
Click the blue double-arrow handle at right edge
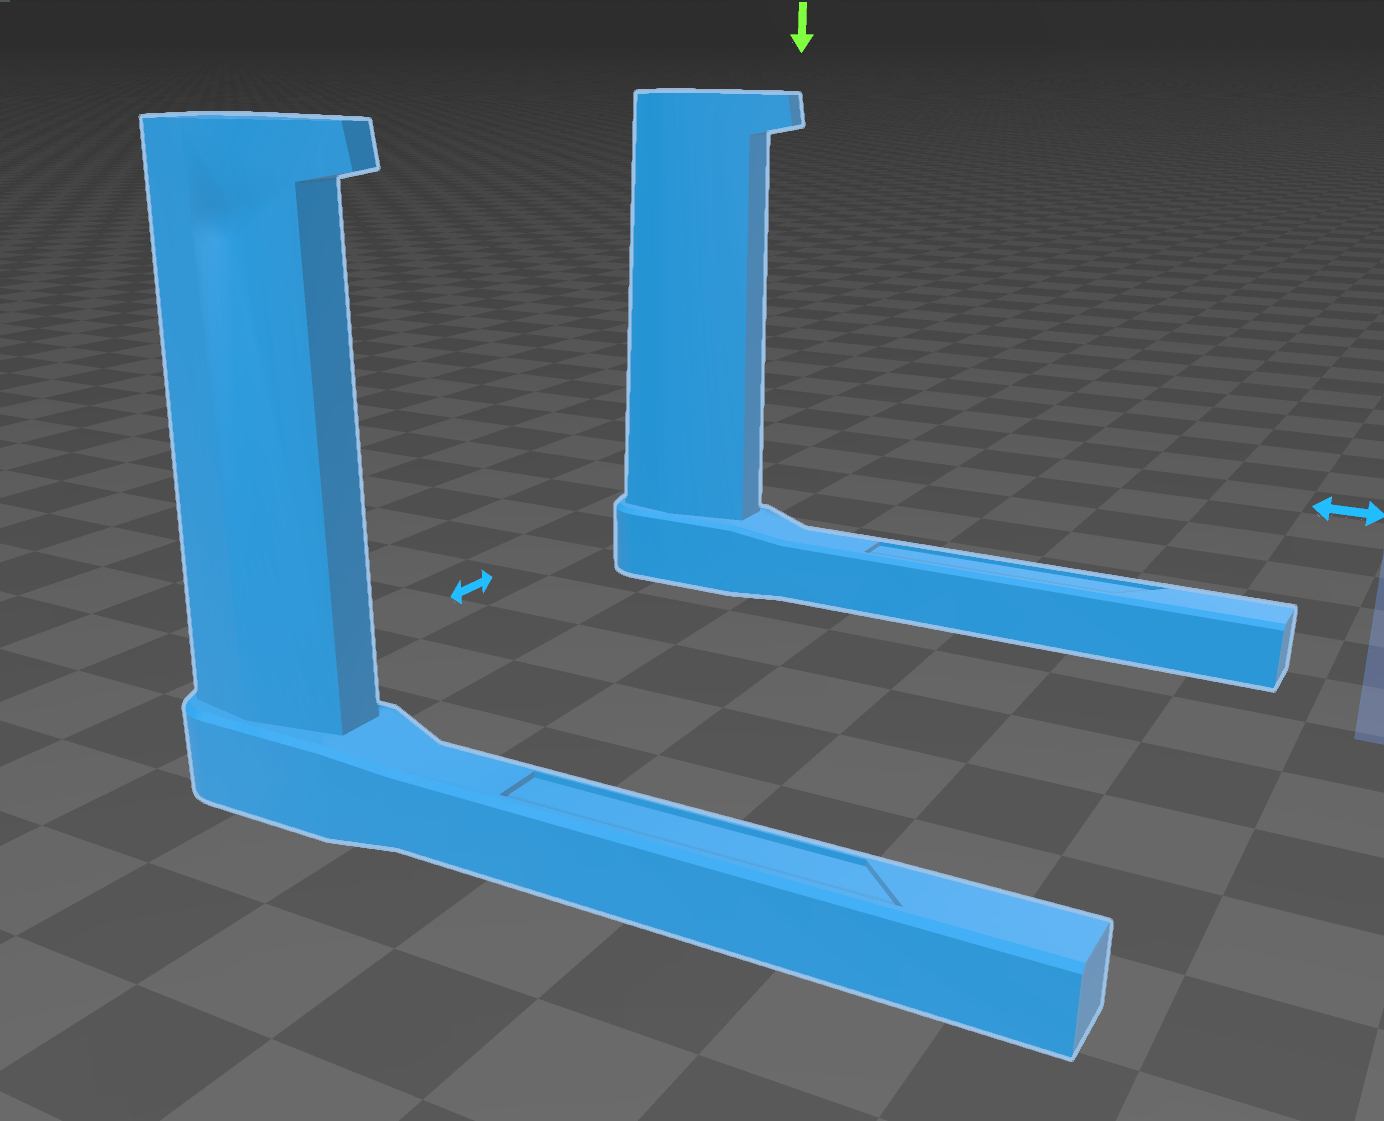[1348, 511]
